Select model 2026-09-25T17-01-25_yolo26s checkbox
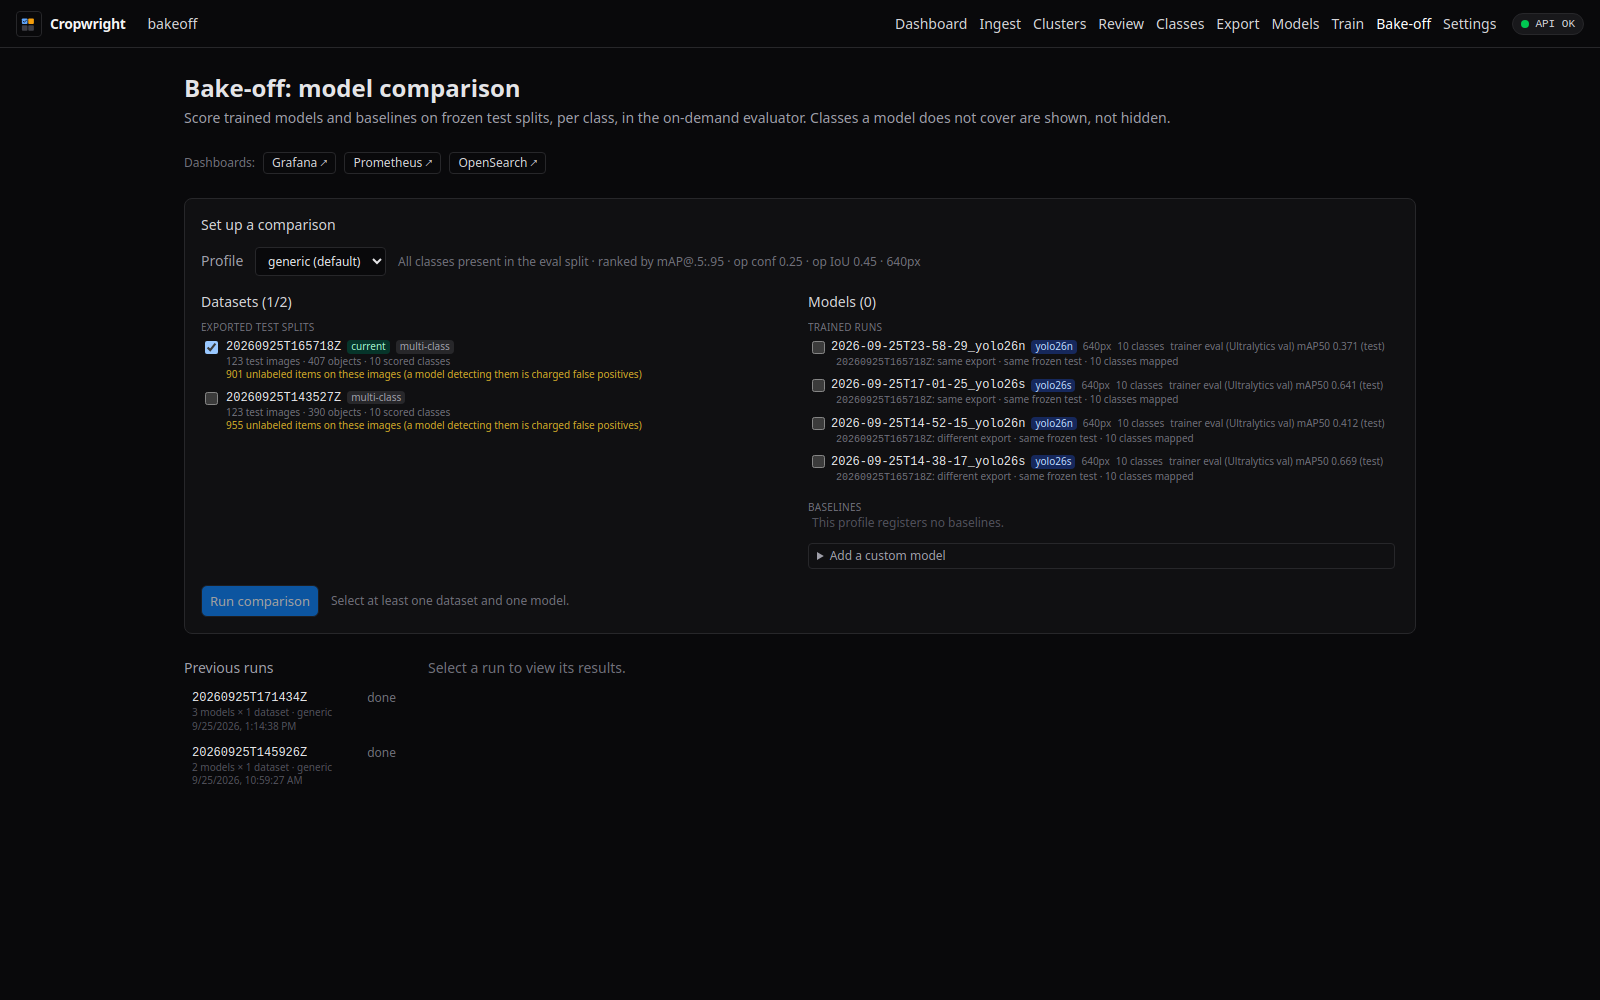The width and height of the screenshot is (1600, 1000). tap(818, 386)
